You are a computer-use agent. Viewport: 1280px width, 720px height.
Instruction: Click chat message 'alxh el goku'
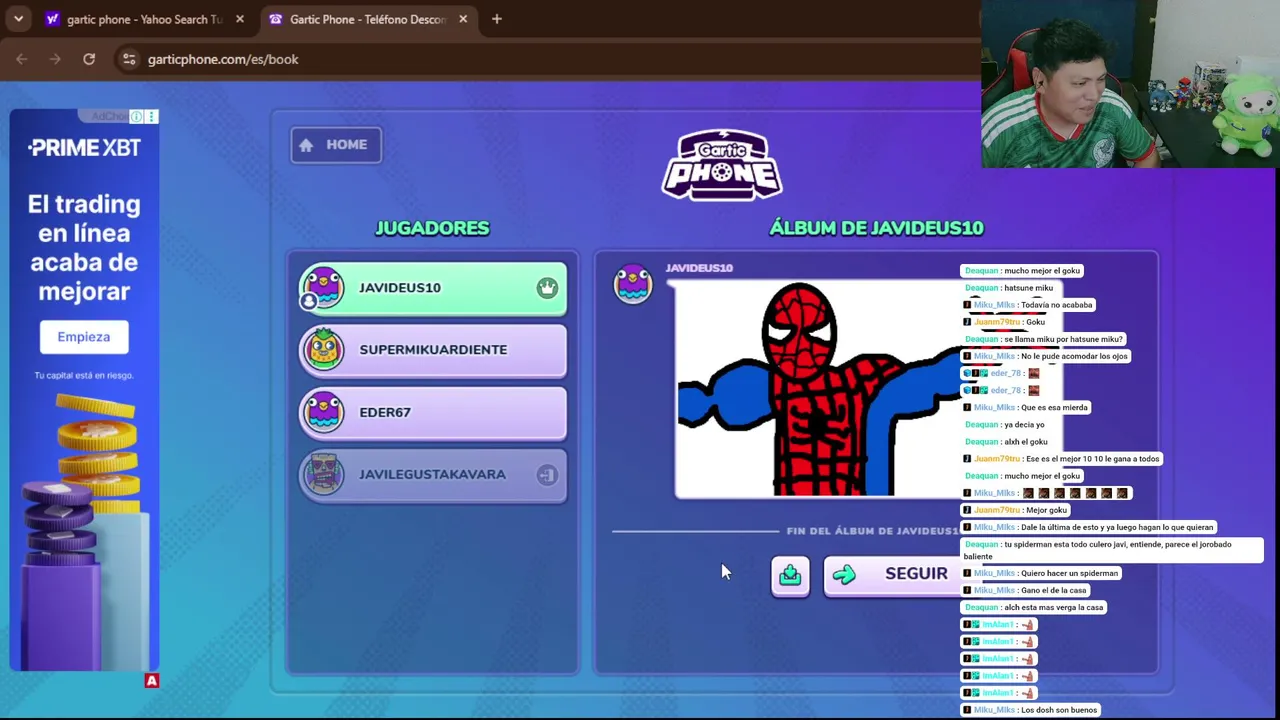[x=1026, y=442]
